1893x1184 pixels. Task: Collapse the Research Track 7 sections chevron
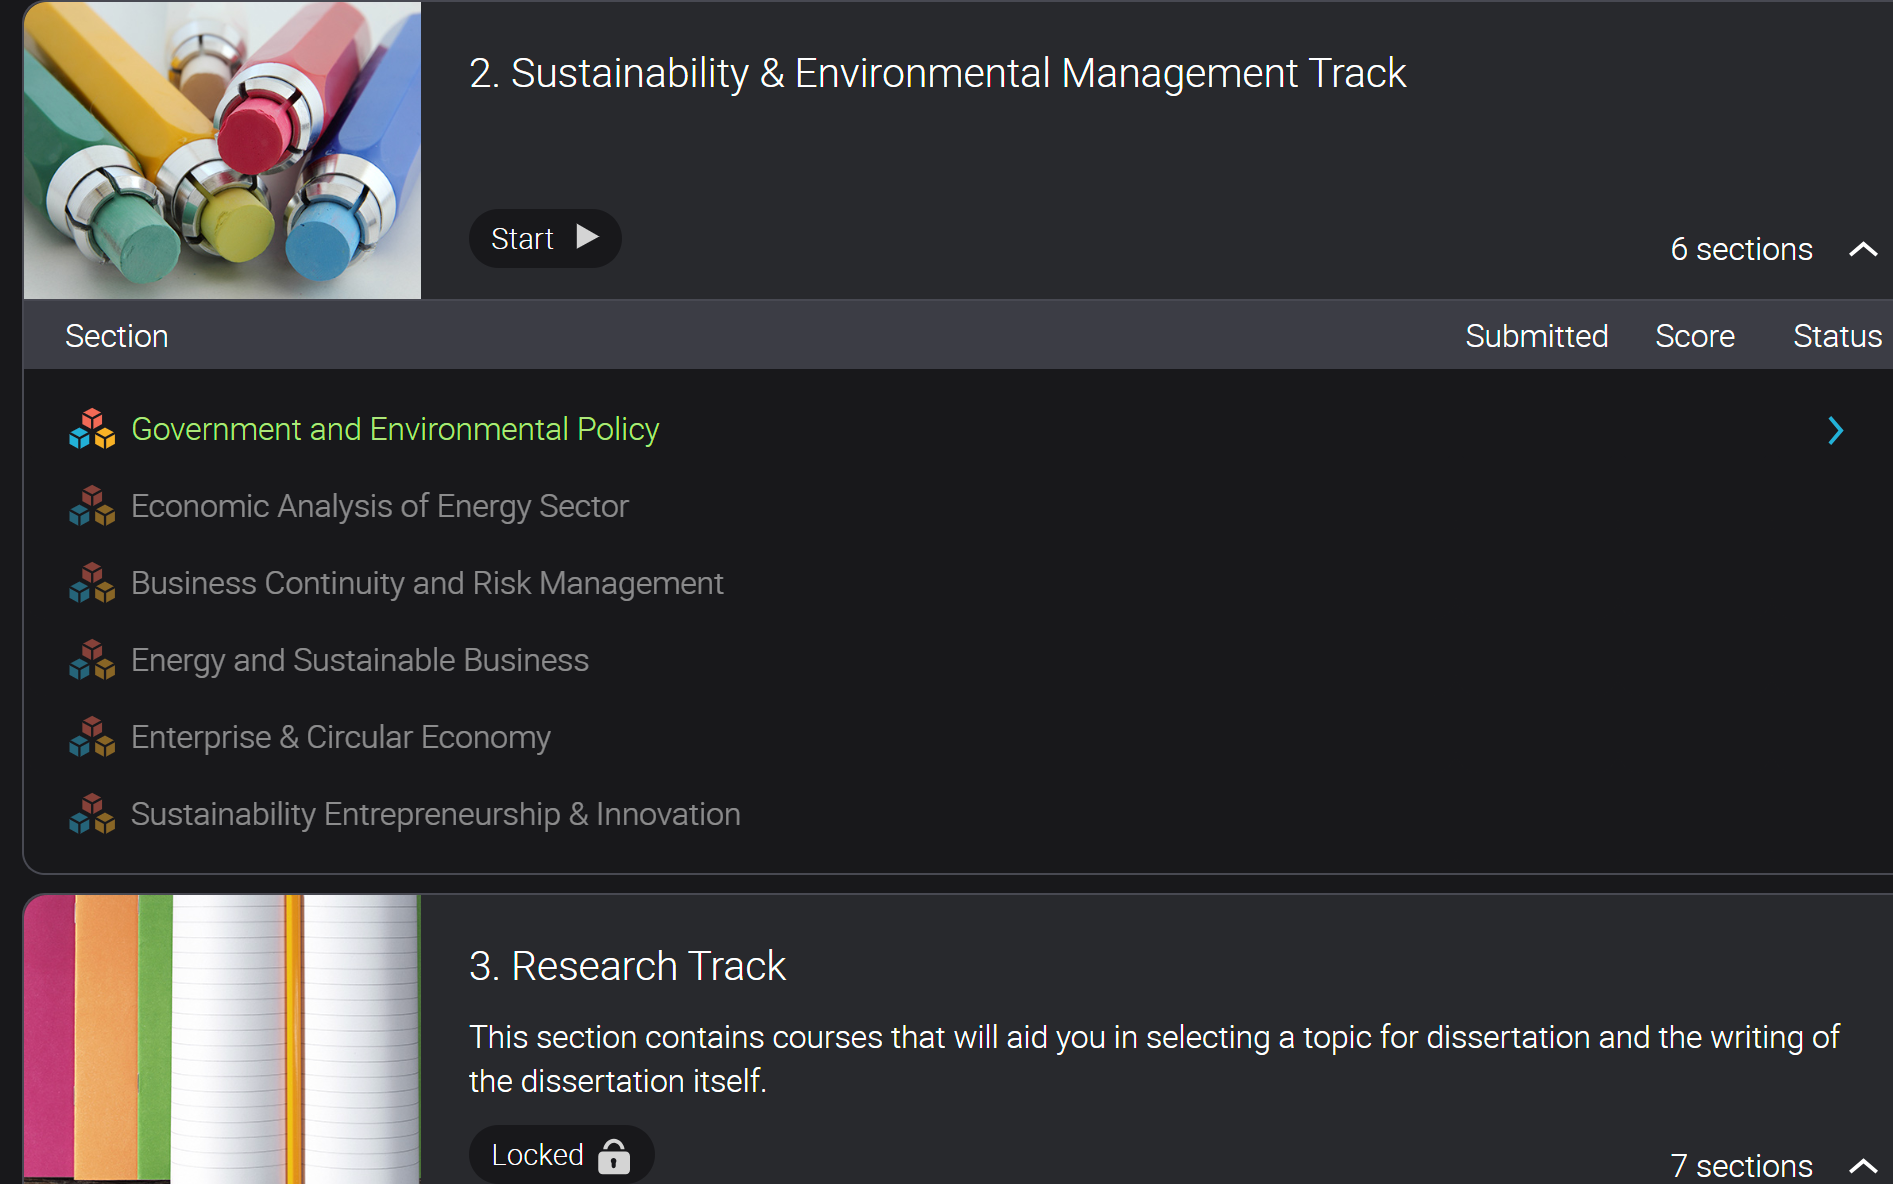click(1862, 1165)
